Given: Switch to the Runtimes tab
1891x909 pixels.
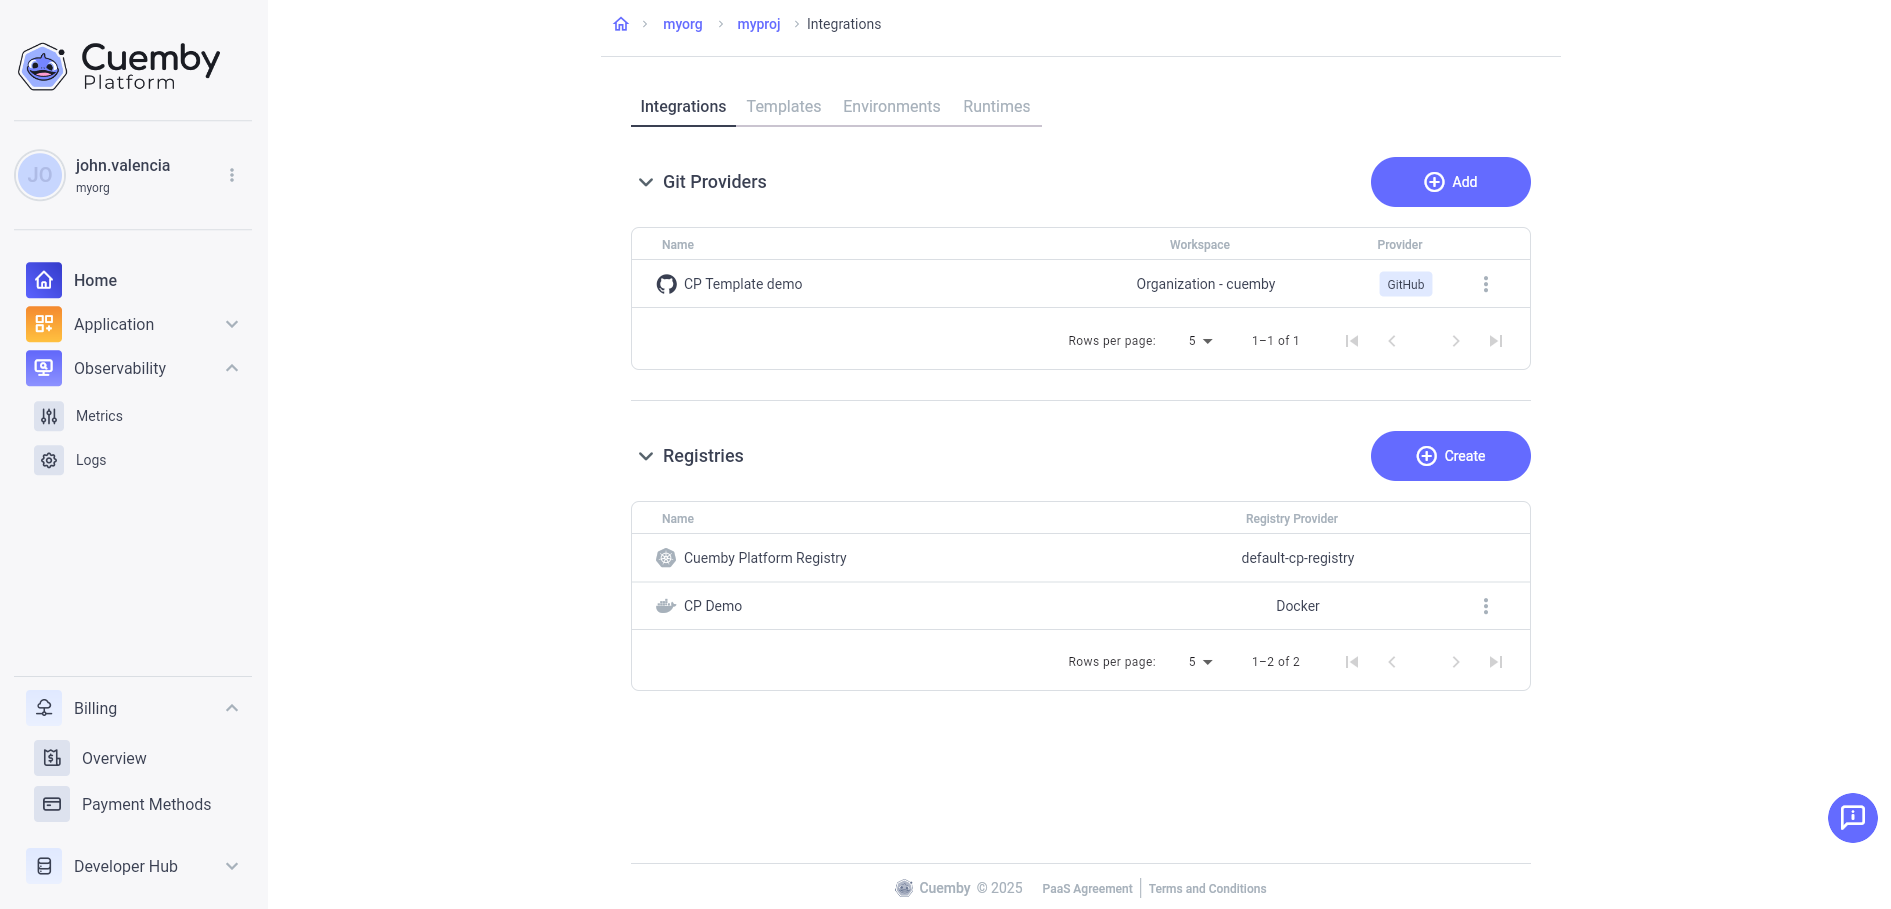Looking at the screenshot, I should [x=996, y=106].
